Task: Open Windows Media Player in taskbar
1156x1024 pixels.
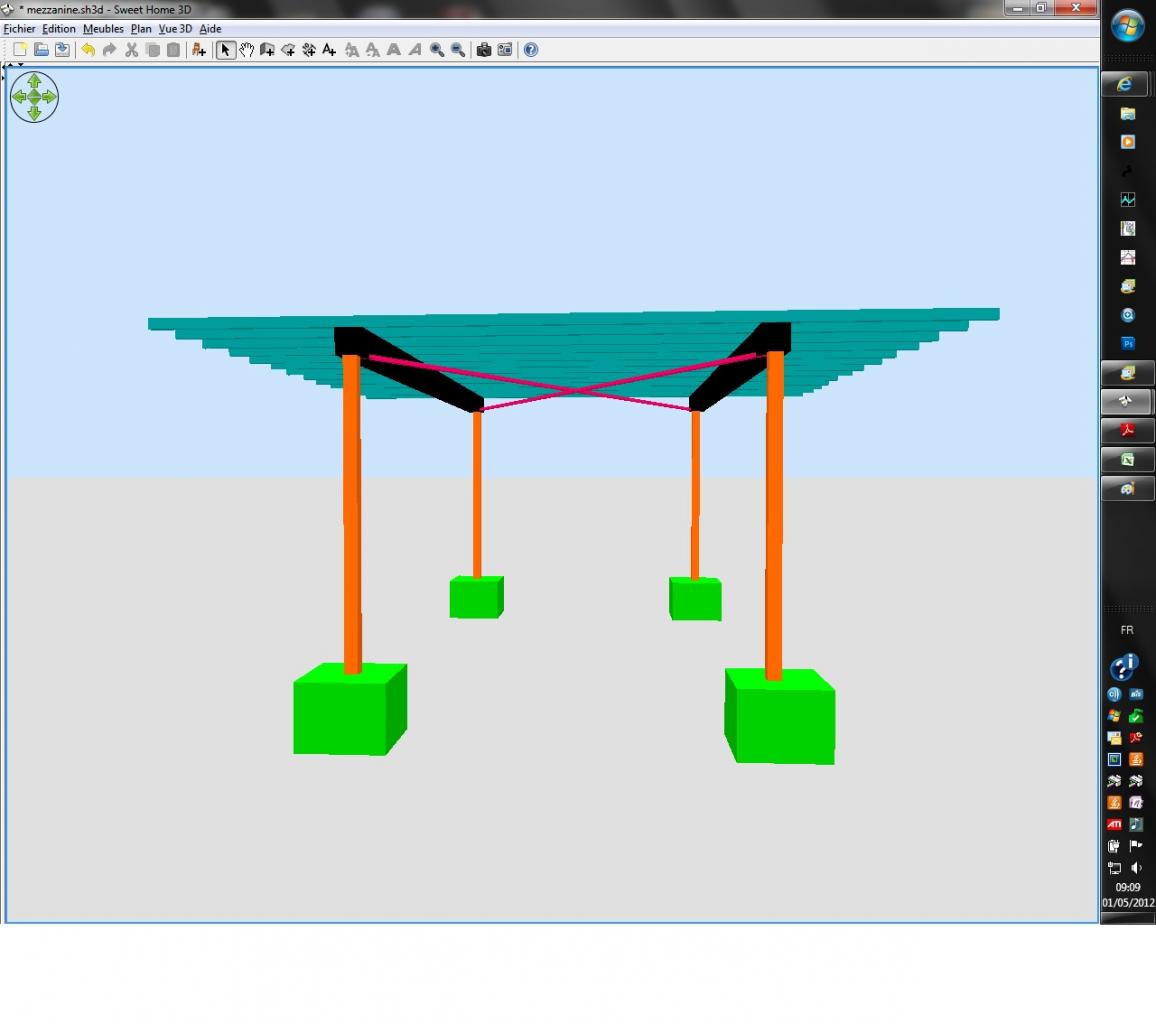Action: point(1127,142)
